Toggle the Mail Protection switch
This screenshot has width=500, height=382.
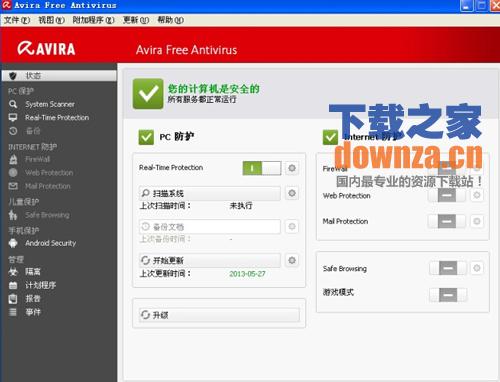tap(447, 221)
